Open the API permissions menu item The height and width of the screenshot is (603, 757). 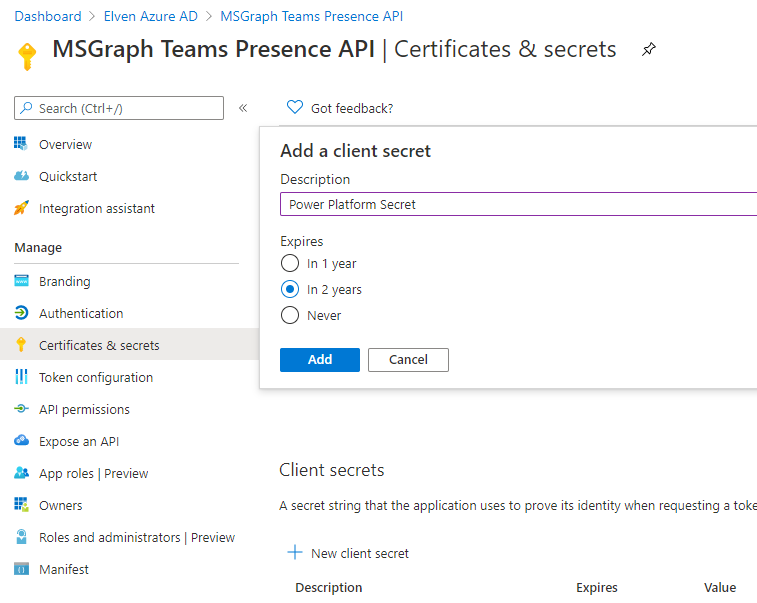click(84, 409)
